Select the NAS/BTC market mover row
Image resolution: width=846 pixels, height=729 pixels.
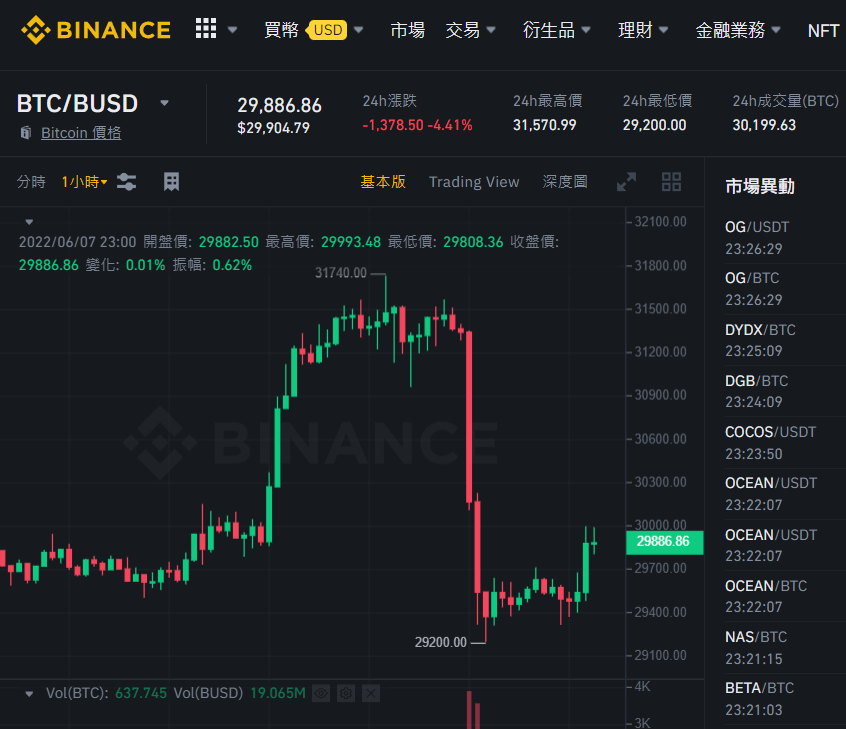[x=784, y=648]
